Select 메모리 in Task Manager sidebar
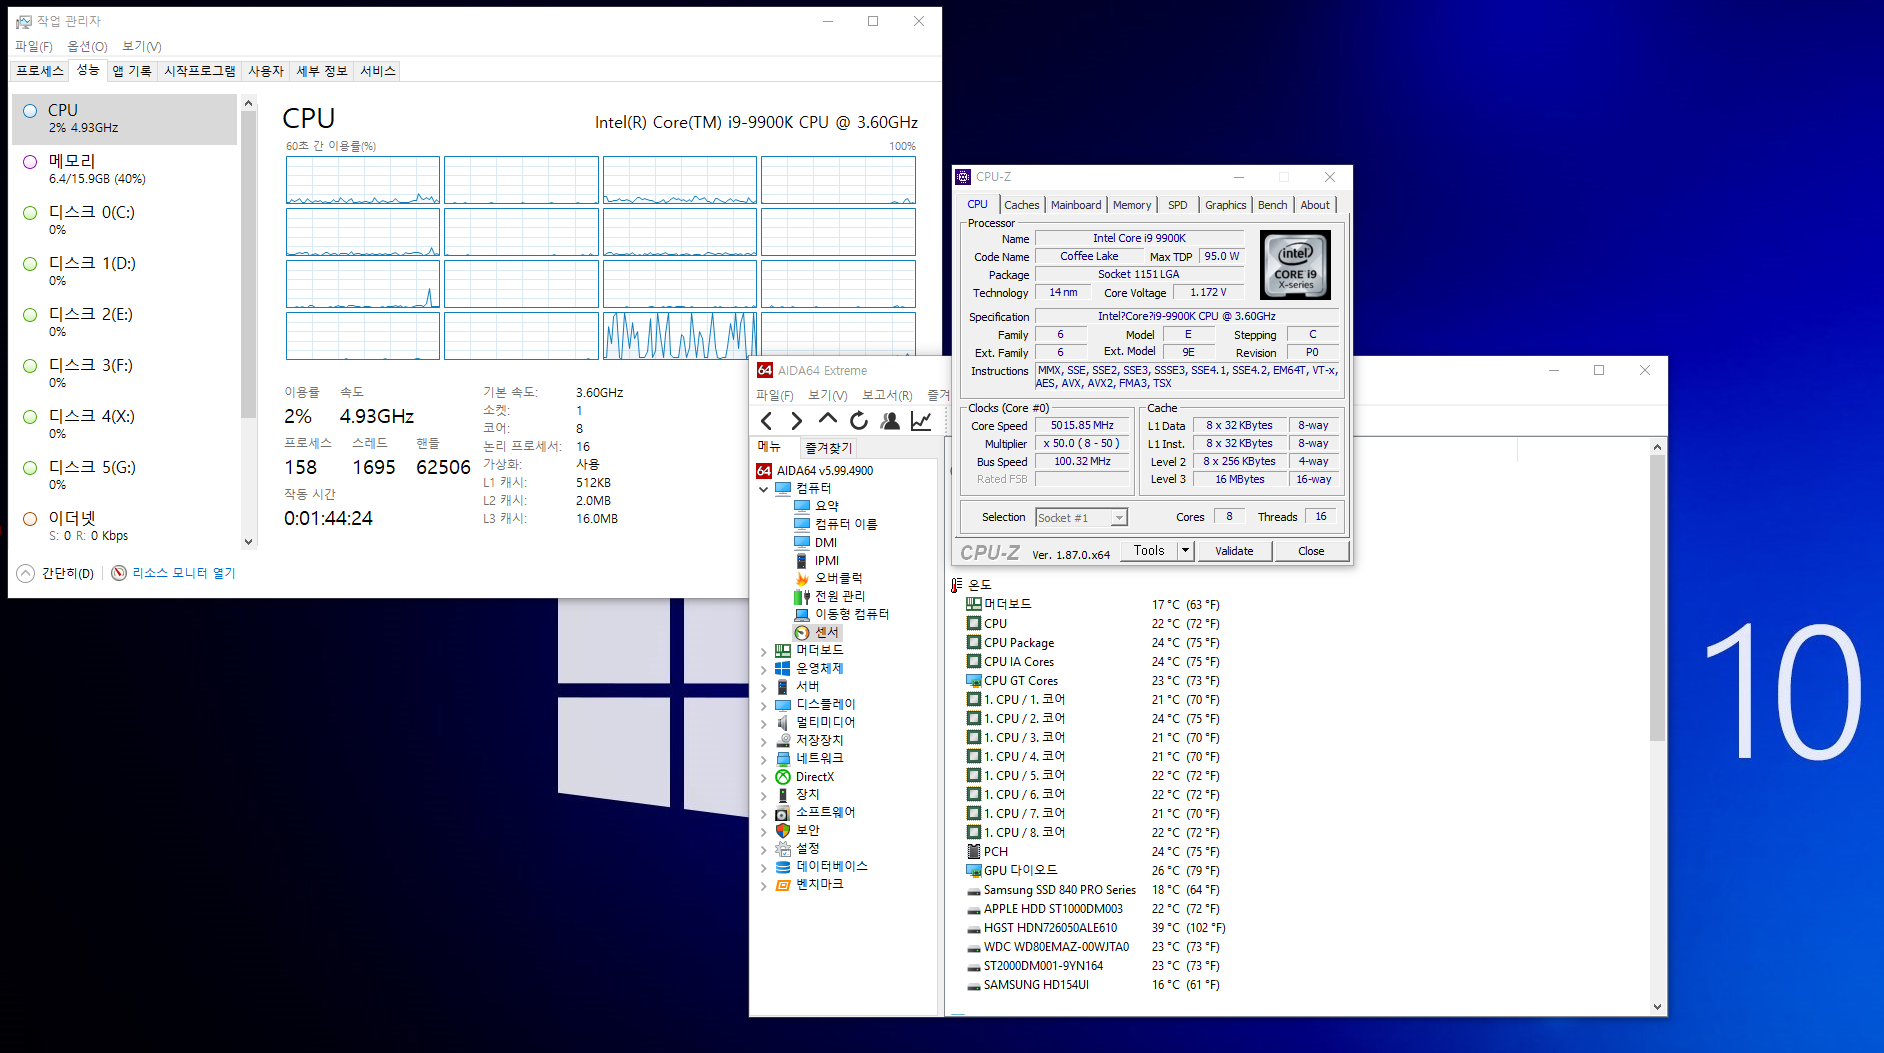Viewport: 1884px width, 1053px height. [125, 169]
